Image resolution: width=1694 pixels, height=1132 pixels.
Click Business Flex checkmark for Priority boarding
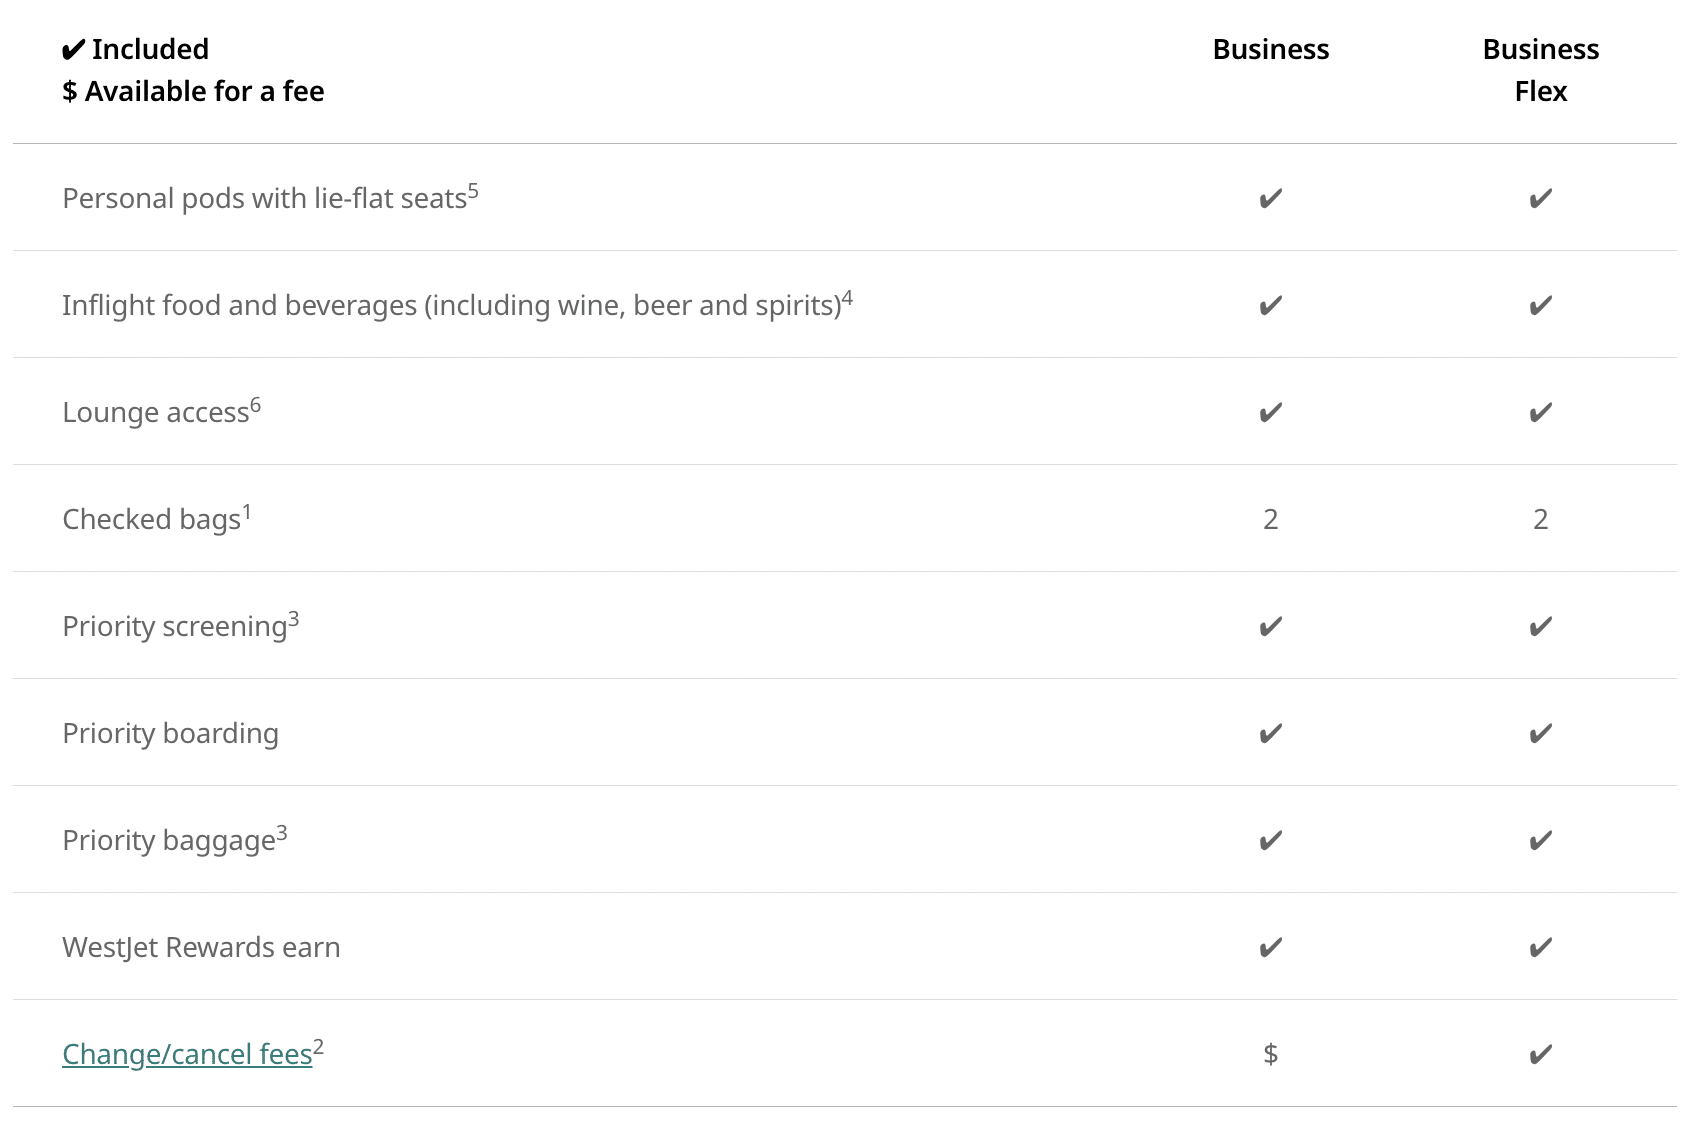pos(1540,733)
